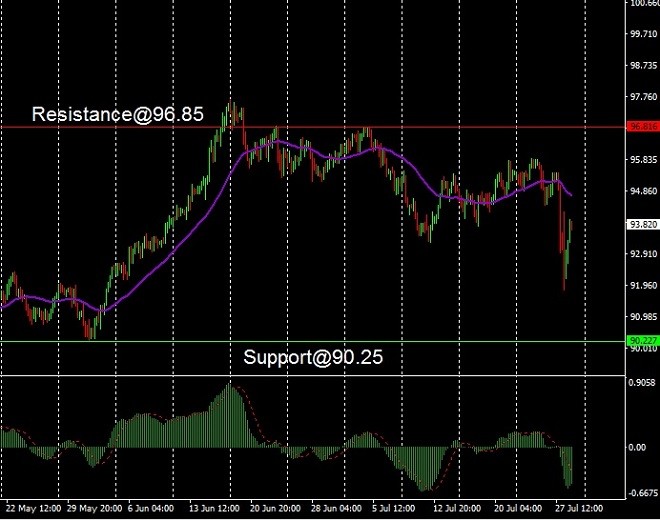660x521 pixels.
Task: Click the 90.985 price axis label
Action: click(644, 317)
